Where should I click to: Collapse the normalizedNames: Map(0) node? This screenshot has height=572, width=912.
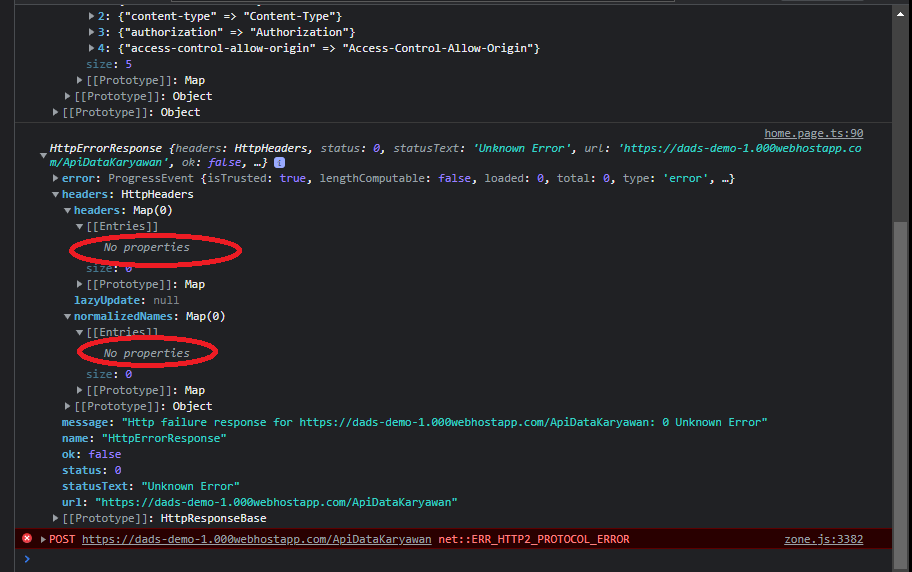[67, 317]
